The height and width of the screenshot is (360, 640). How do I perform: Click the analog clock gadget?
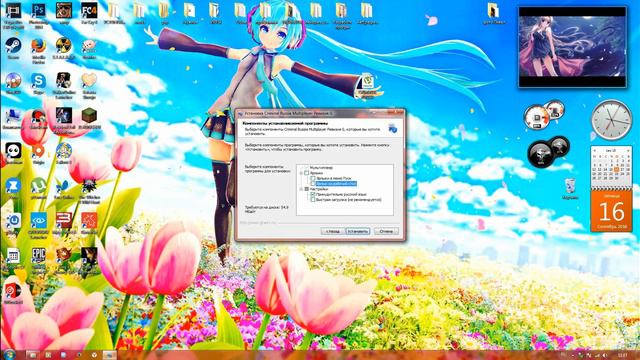click(x=611, y=120)
